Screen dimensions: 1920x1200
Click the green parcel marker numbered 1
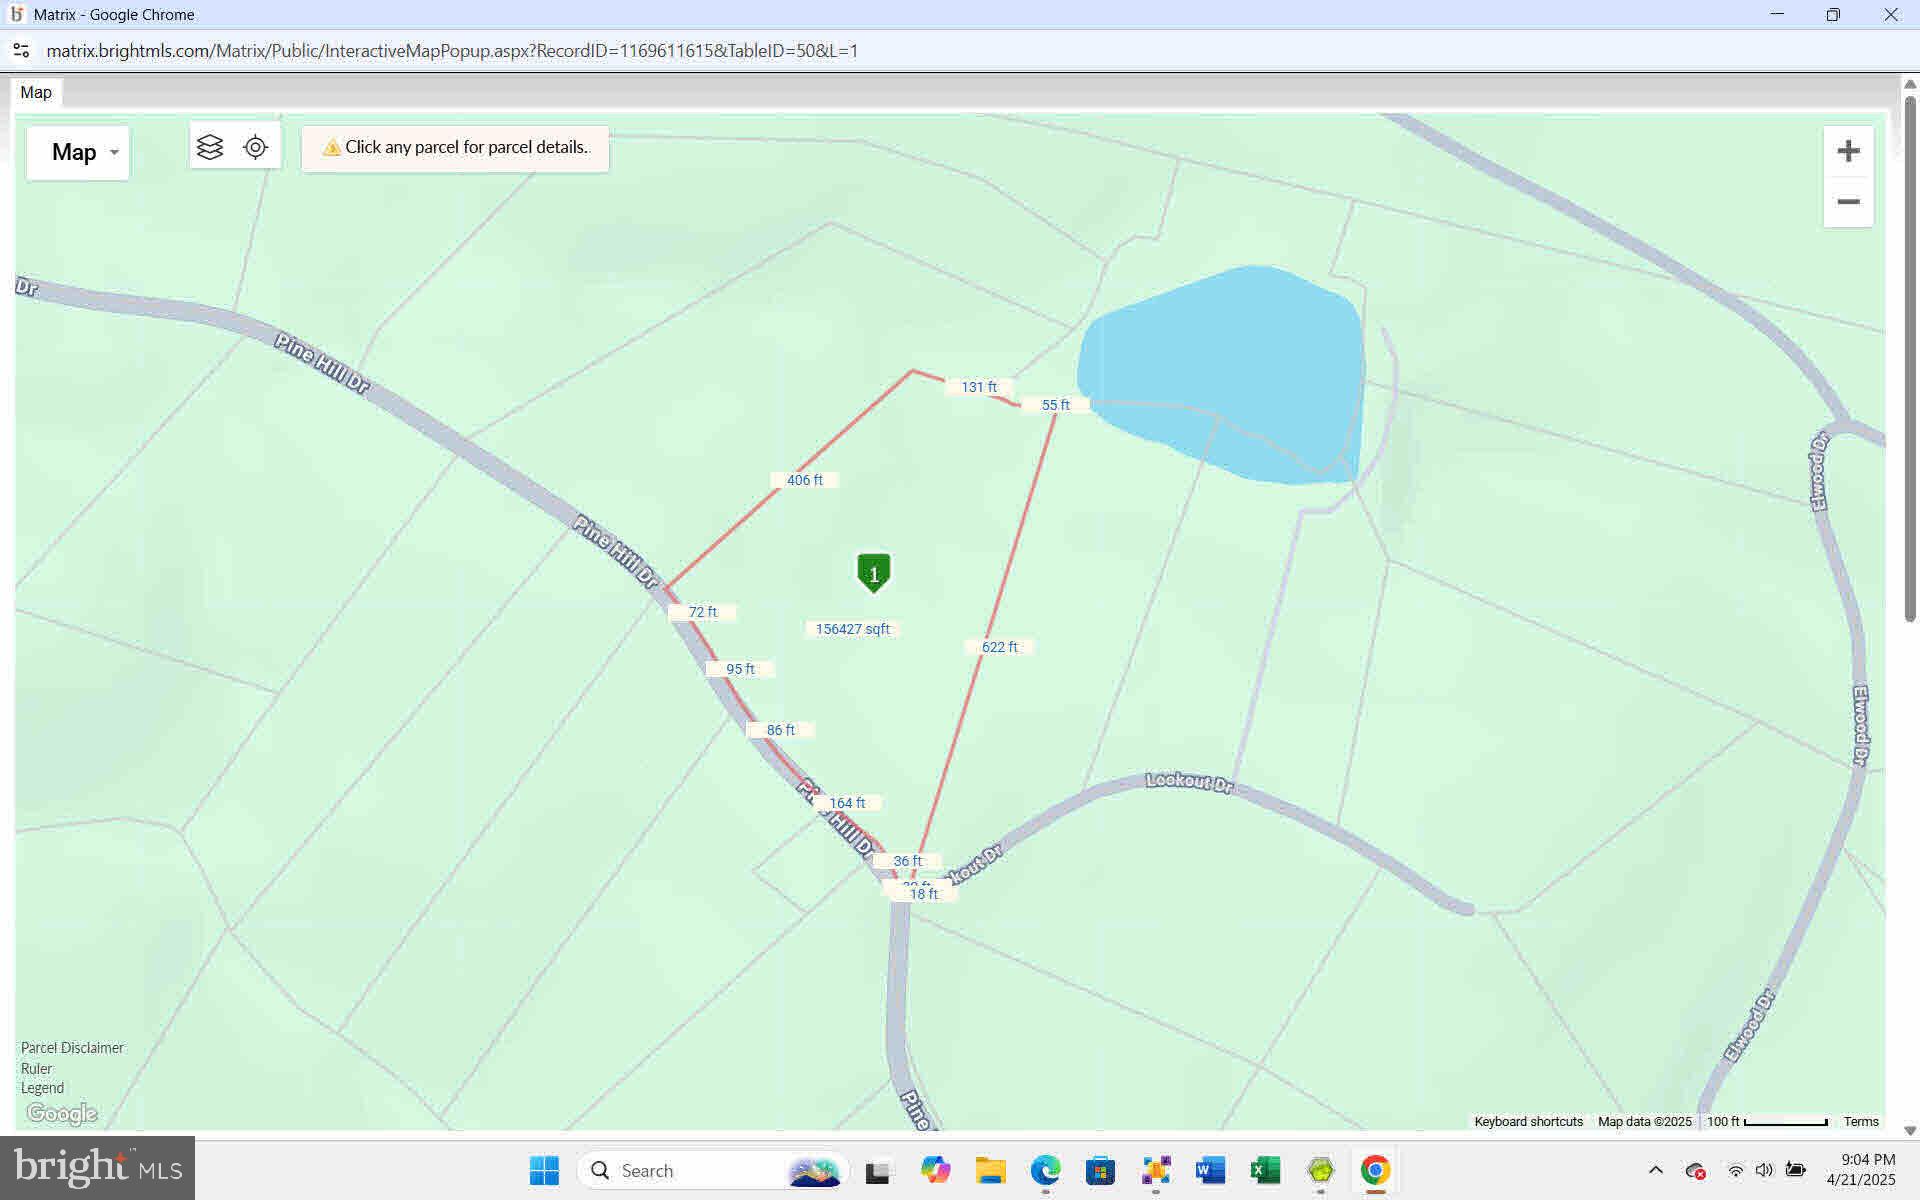pos(873,573)
